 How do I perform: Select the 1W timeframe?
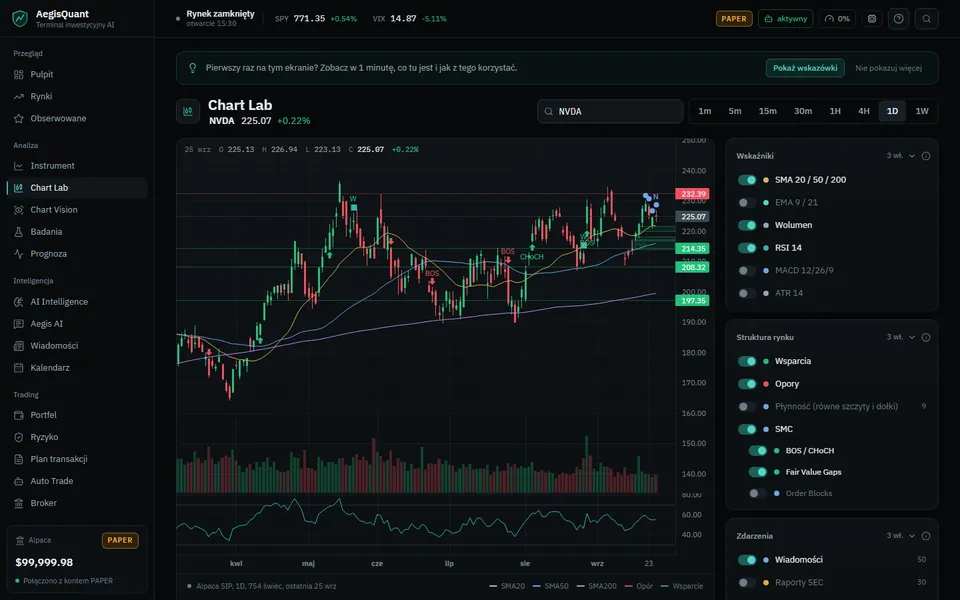click(922, 111)
